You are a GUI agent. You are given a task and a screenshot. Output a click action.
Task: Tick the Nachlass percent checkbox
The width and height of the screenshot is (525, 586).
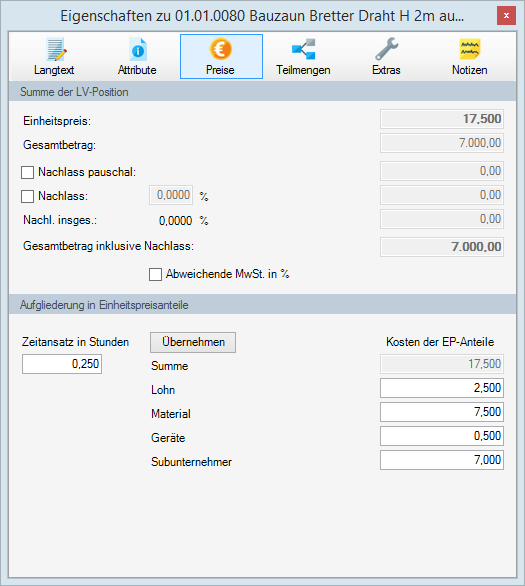(27, 197)
